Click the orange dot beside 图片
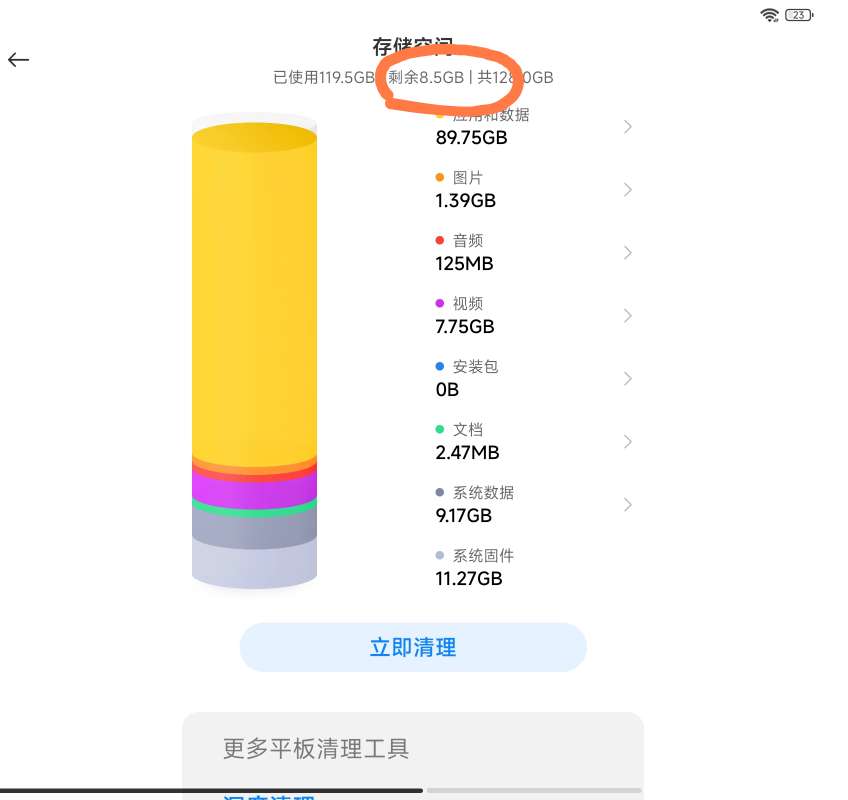This screenshot has height=800, width=848. click(x=440, y=178)
